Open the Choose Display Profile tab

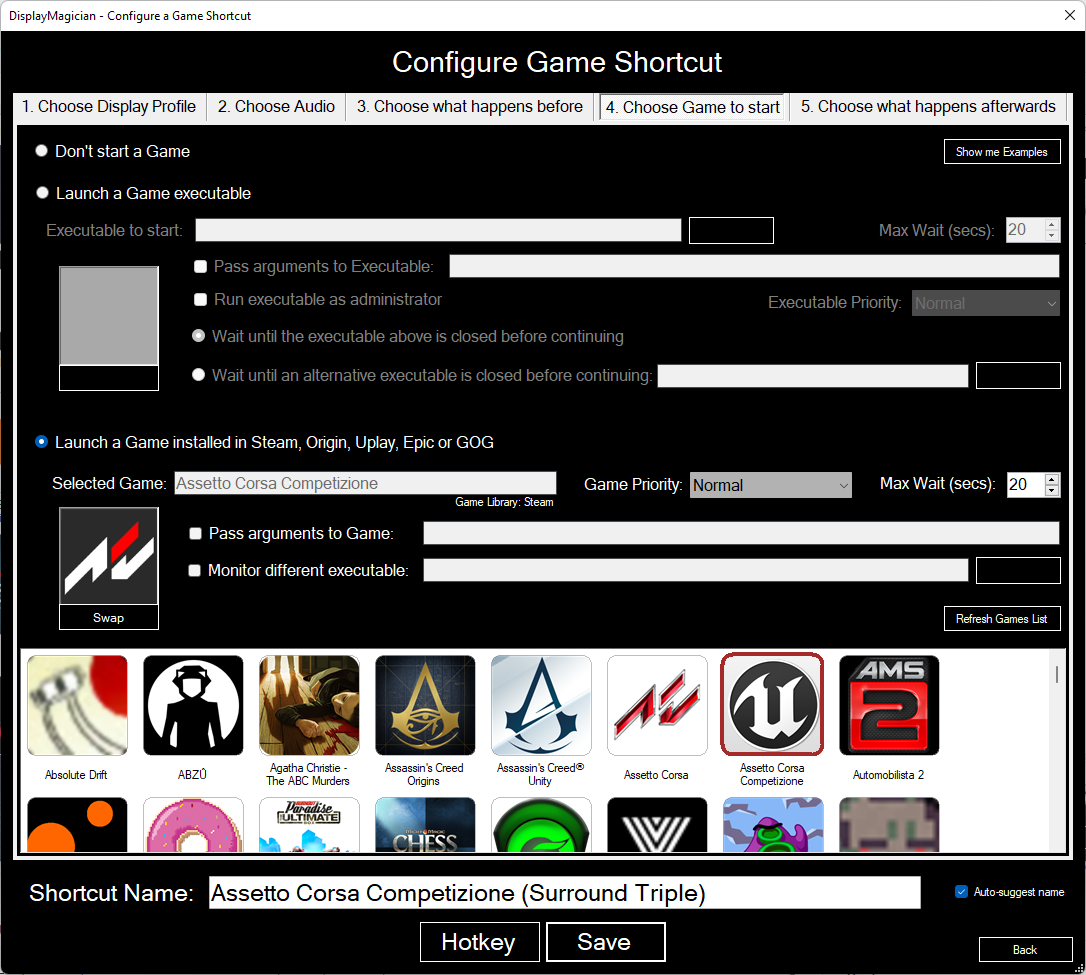point(109,107)
